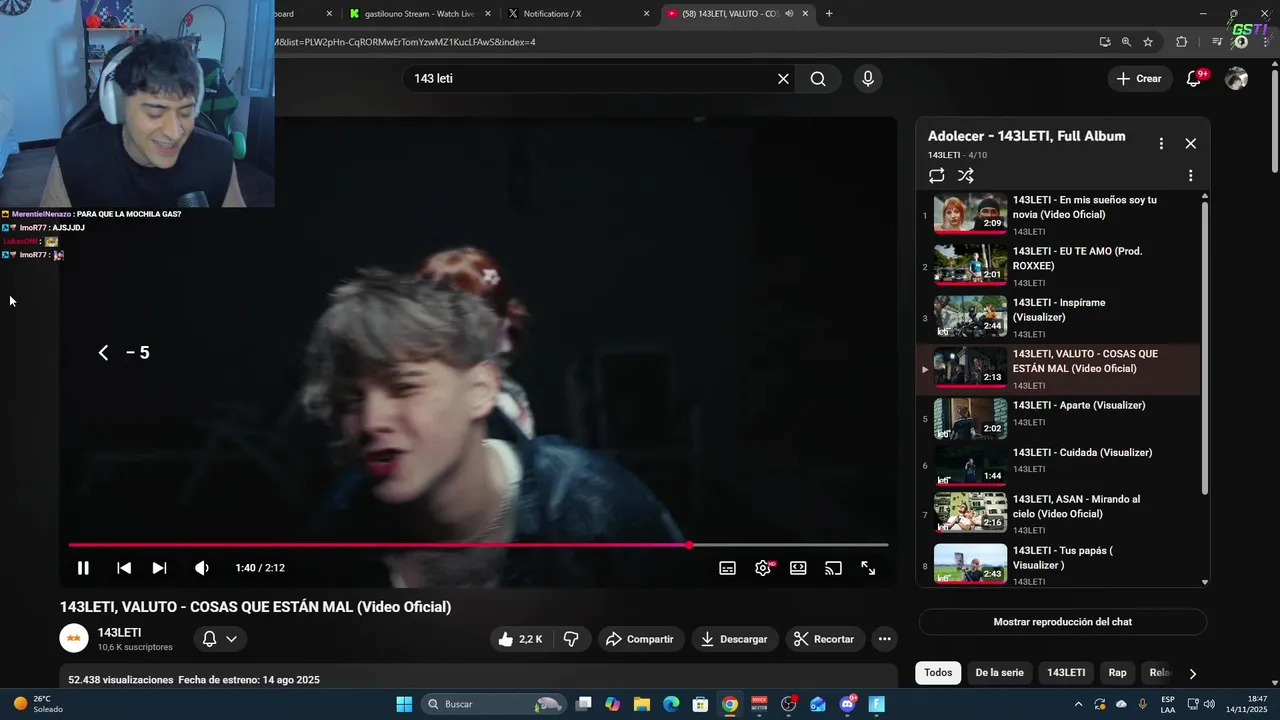Play 'Cuidada (Visualizer)' from playlist
1280x720 pixels.
pos(1058,465)
